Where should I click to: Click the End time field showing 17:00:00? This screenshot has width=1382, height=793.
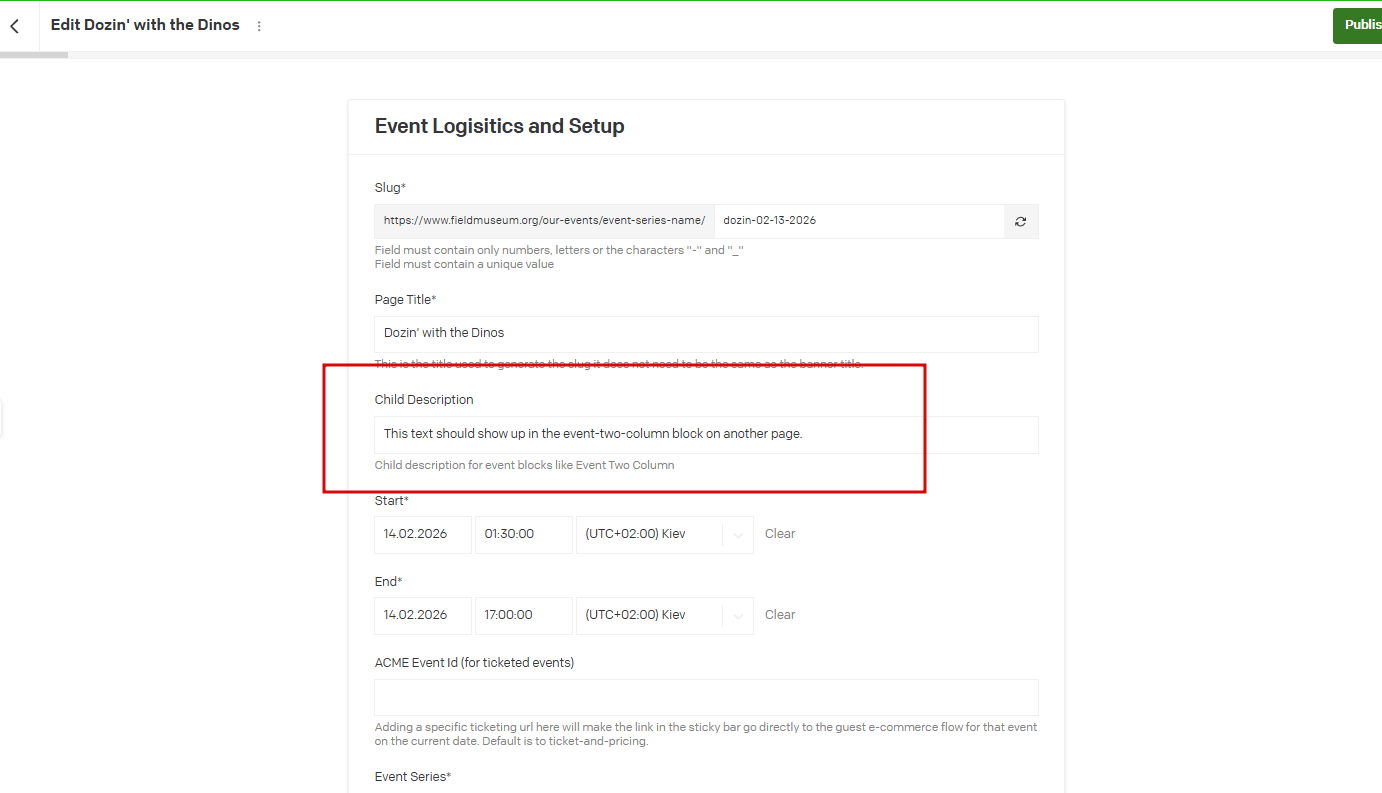523,615
